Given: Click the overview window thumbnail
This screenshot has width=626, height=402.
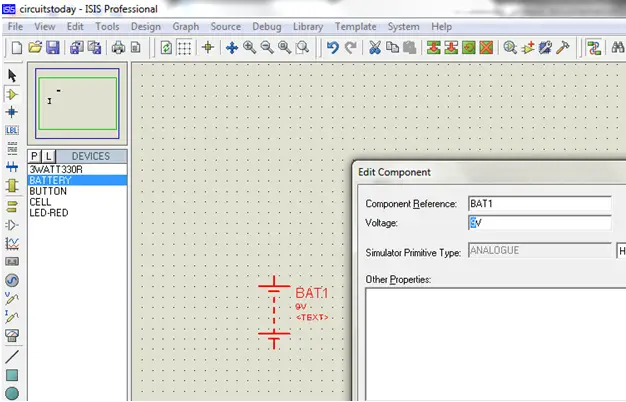Looking at the screenshot, I should pos(77,103).
